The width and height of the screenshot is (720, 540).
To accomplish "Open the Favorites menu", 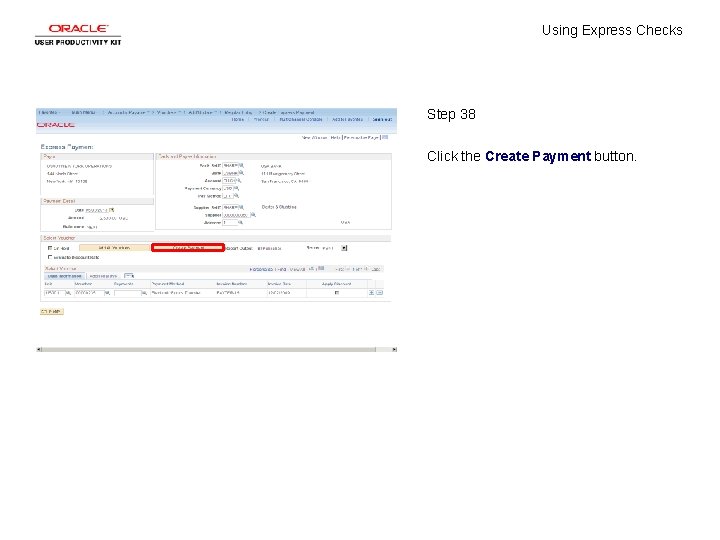I will (49, 112).
